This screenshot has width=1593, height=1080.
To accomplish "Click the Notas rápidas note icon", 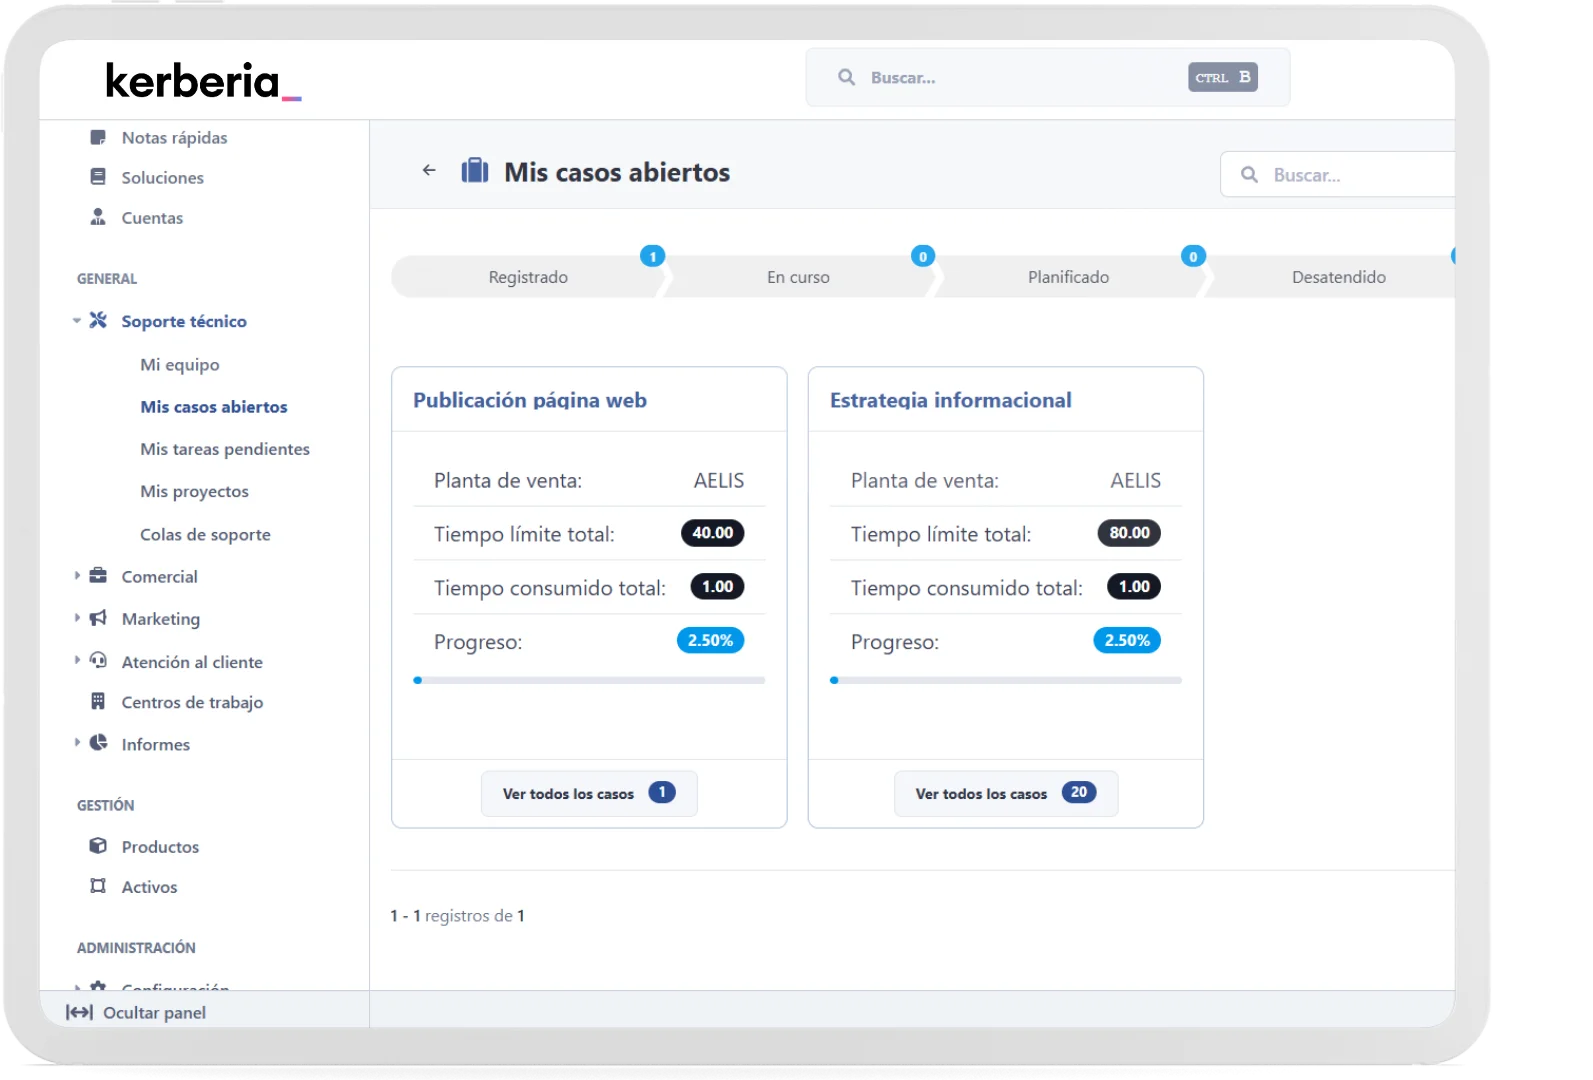I will (x=98, y=137).
